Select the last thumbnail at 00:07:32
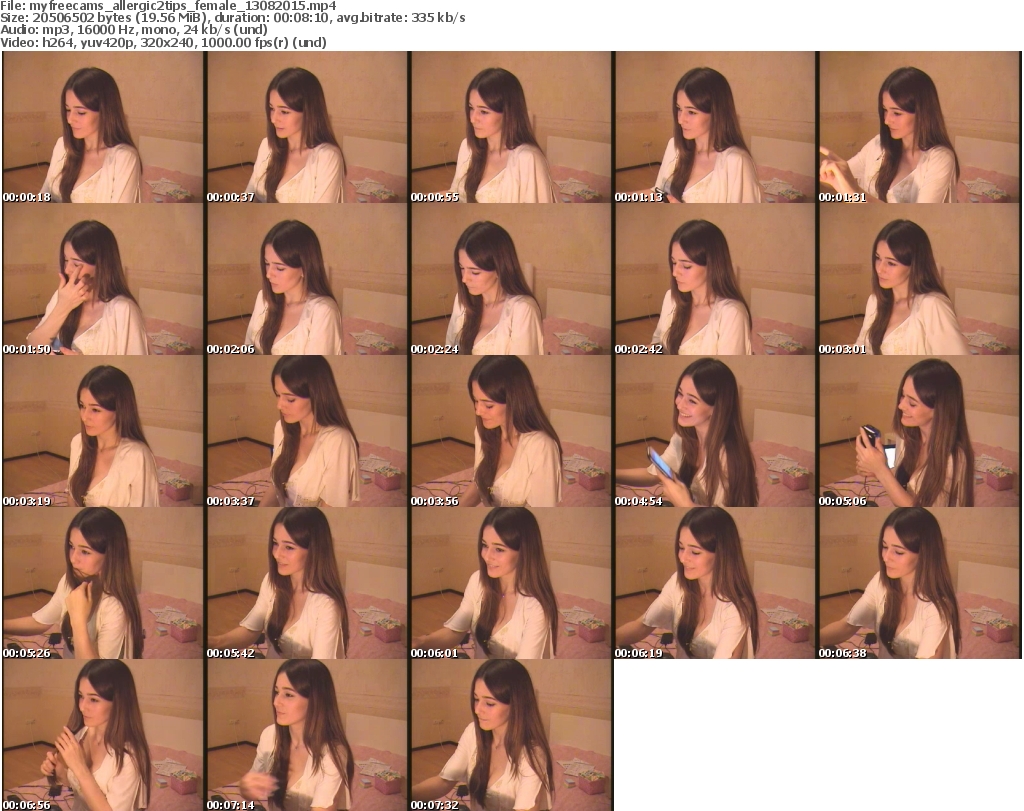 [x=511, y=735]
